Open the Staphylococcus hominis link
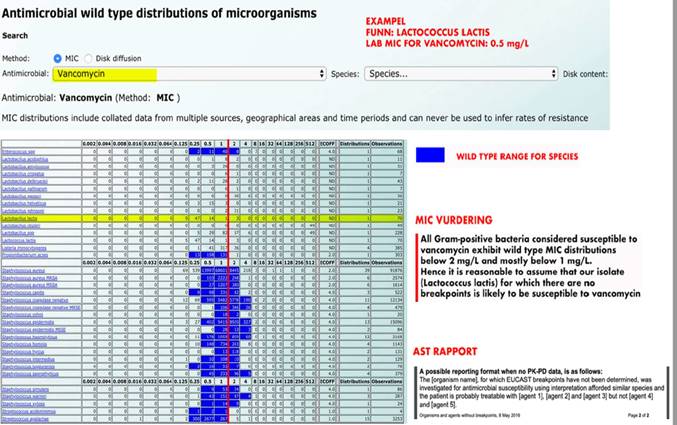The width and height of the screenshot is (677, 425). coord(24,345)
